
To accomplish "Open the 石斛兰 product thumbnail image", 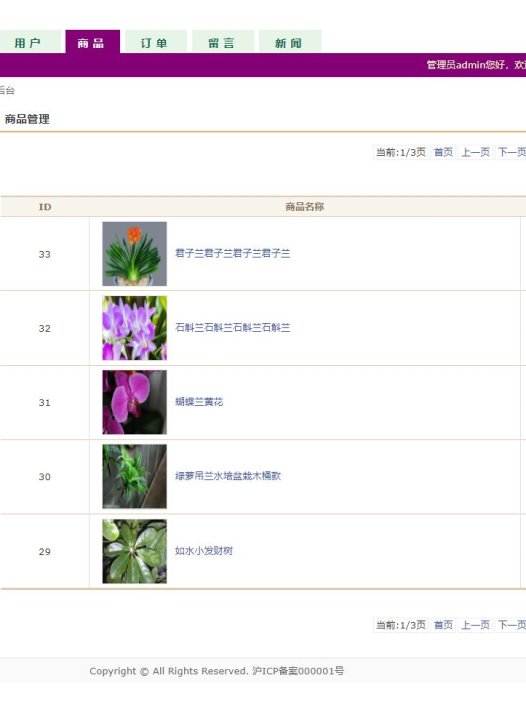I will click(x=134, y=328).
